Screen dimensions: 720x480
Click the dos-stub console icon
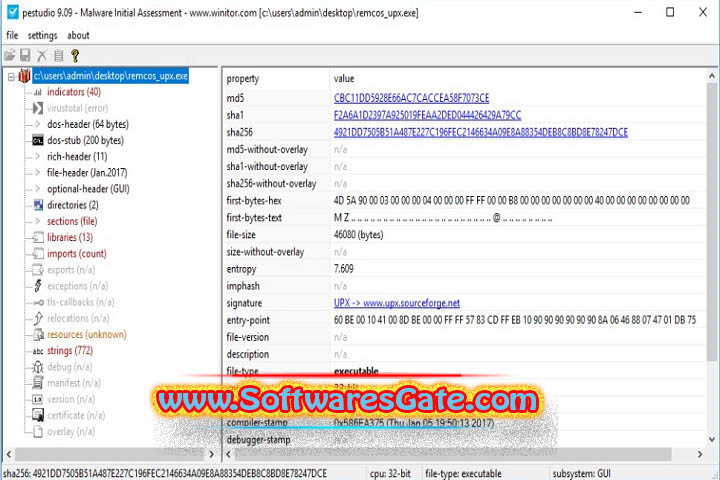coord(38,141)
